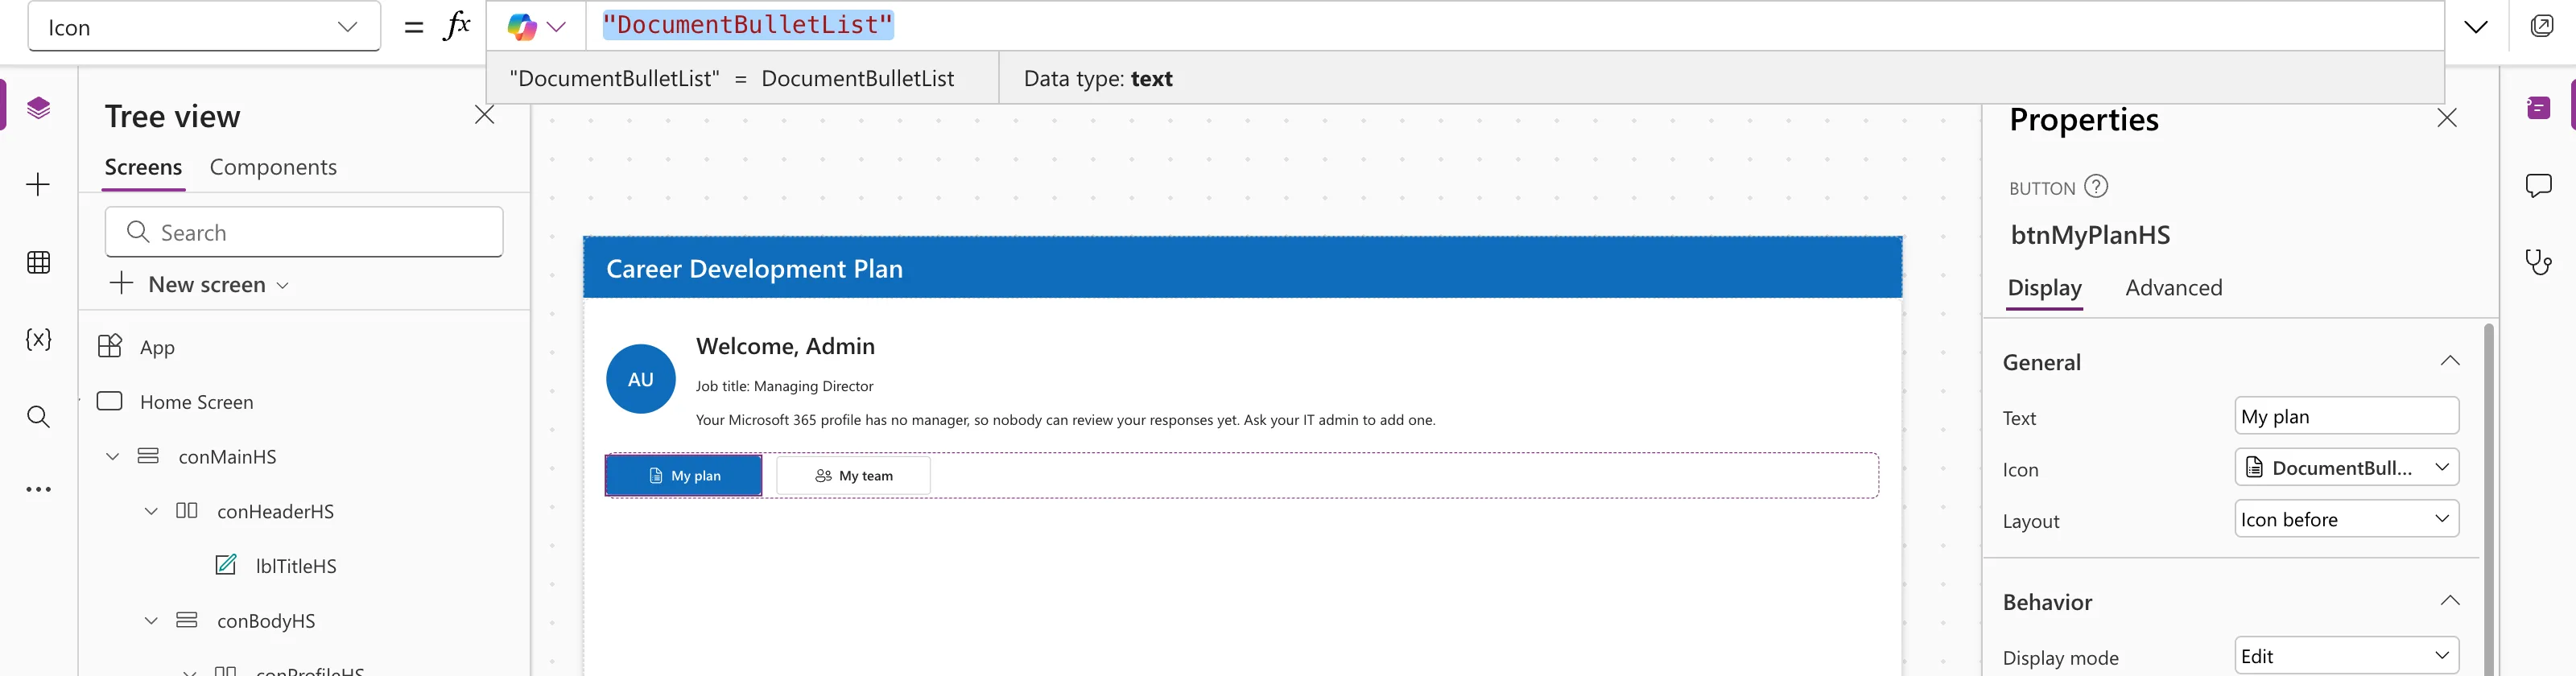Close the Tree view panel
The width and height of the screenshot is (2576, 676).
click(484, 116)
